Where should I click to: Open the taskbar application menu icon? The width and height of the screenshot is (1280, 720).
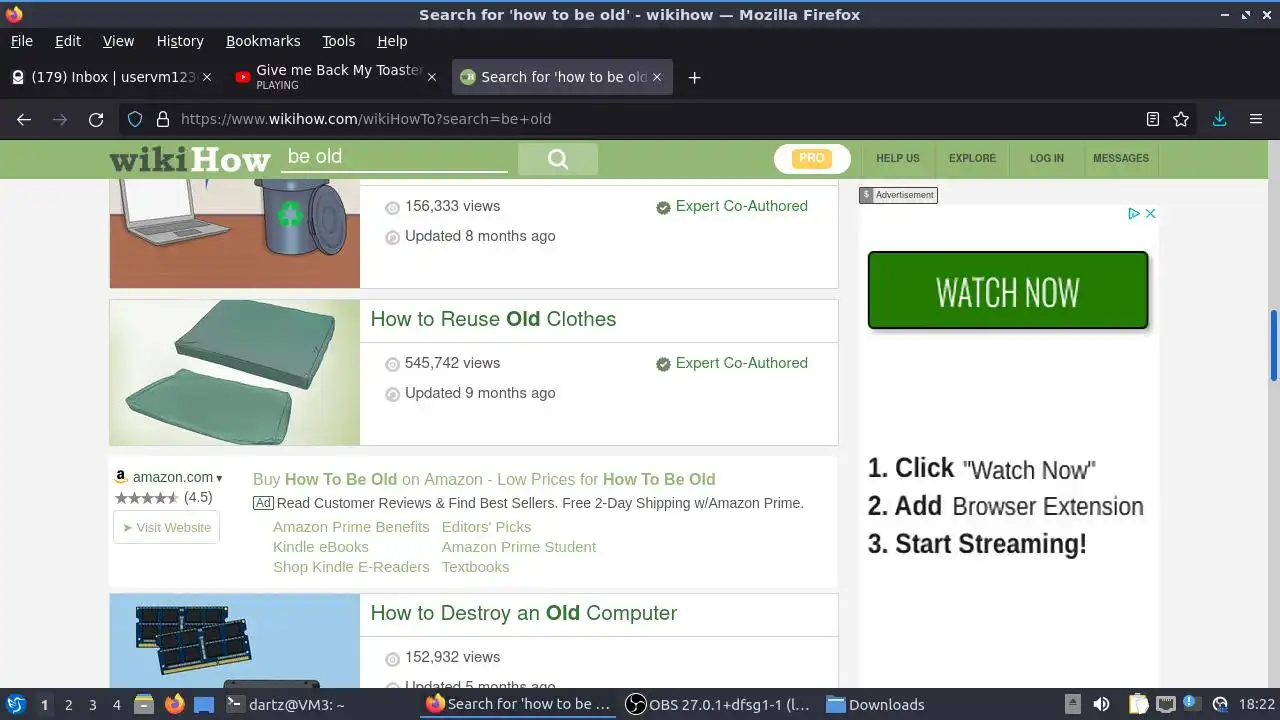pyautogui.click(x=16, y=705)
